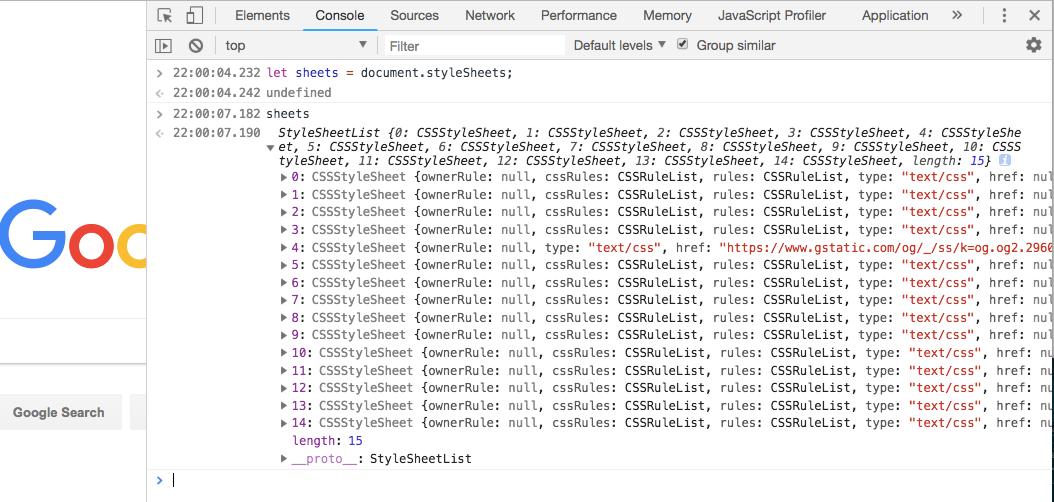Switch to the Elements tab
This screenshot has height=502, width=1054.
point(262,15)
